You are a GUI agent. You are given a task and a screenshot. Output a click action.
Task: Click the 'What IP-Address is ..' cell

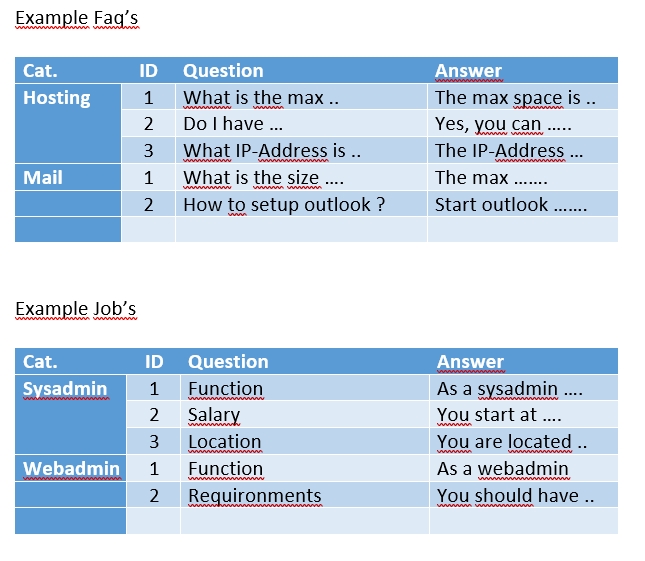271,151
